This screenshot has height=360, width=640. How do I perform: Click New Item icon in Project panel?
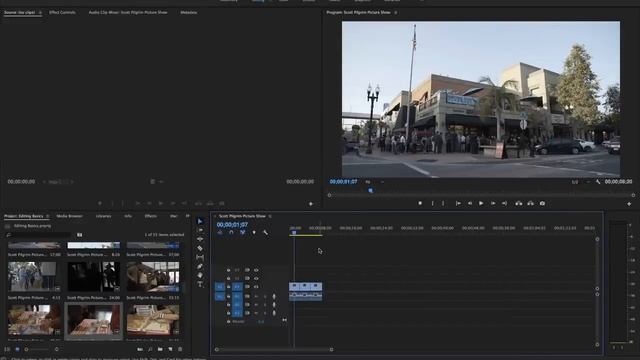pyautogui.click(x=170, y=349)
